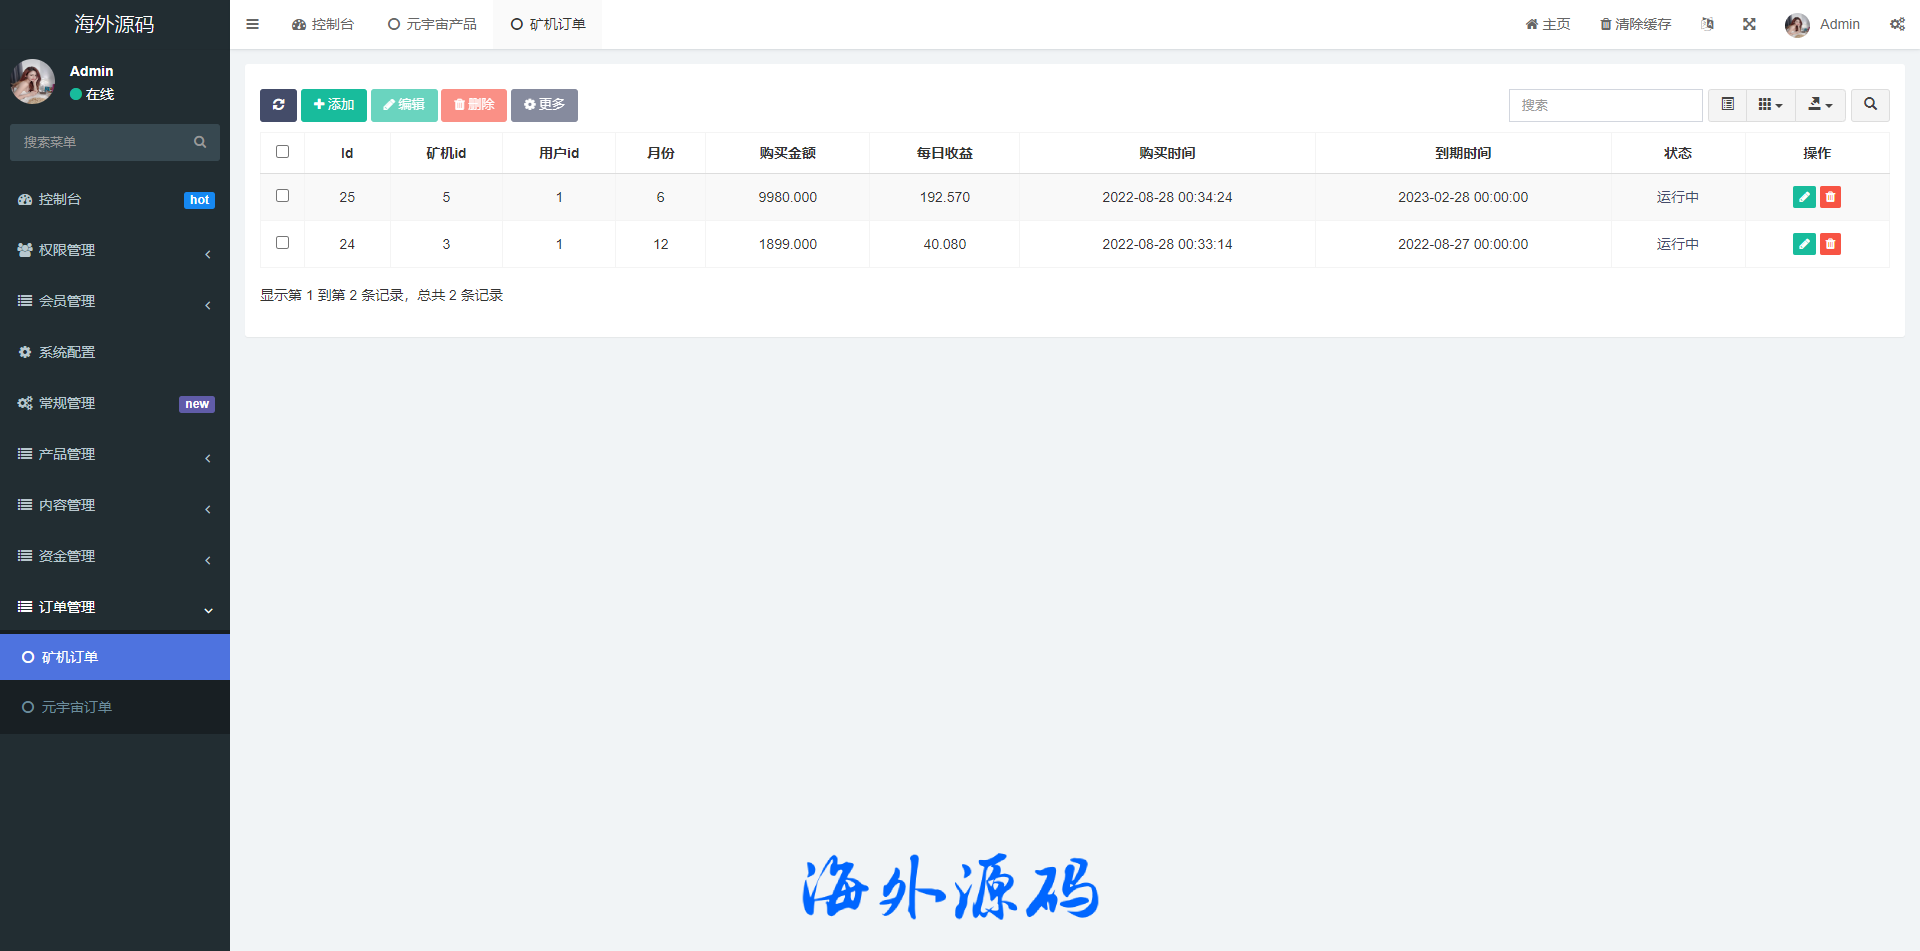Enter fullscreen mode via the expand icon
The height and width of the screenshot is (951, 1920).
1749,24
